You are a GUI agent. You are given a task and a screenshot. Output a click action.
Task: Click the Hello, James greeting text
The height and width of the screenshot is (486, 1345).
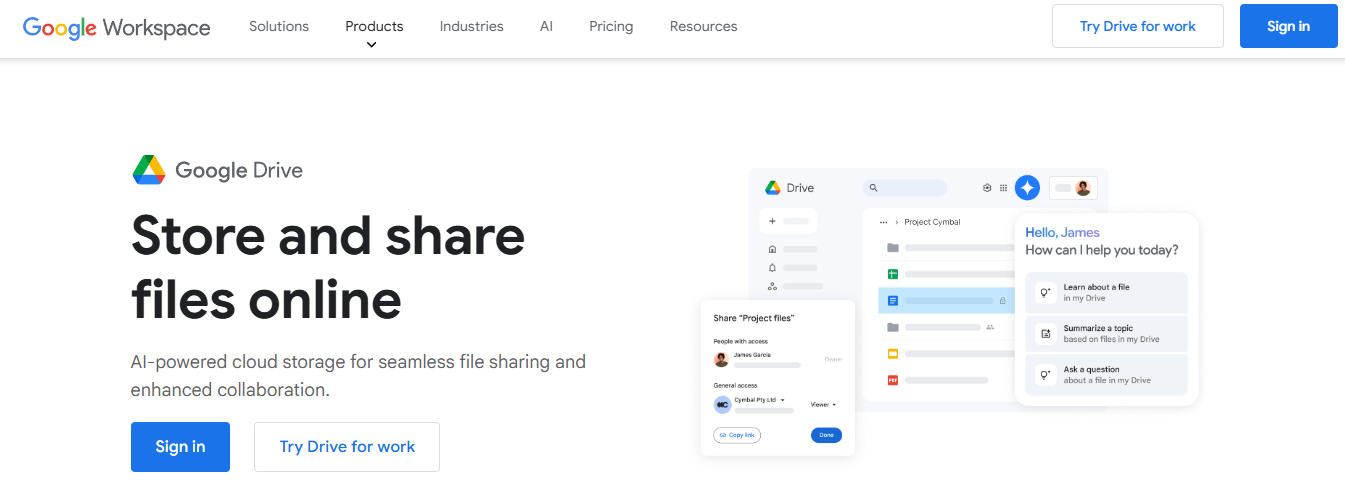tap(1062, 232)
